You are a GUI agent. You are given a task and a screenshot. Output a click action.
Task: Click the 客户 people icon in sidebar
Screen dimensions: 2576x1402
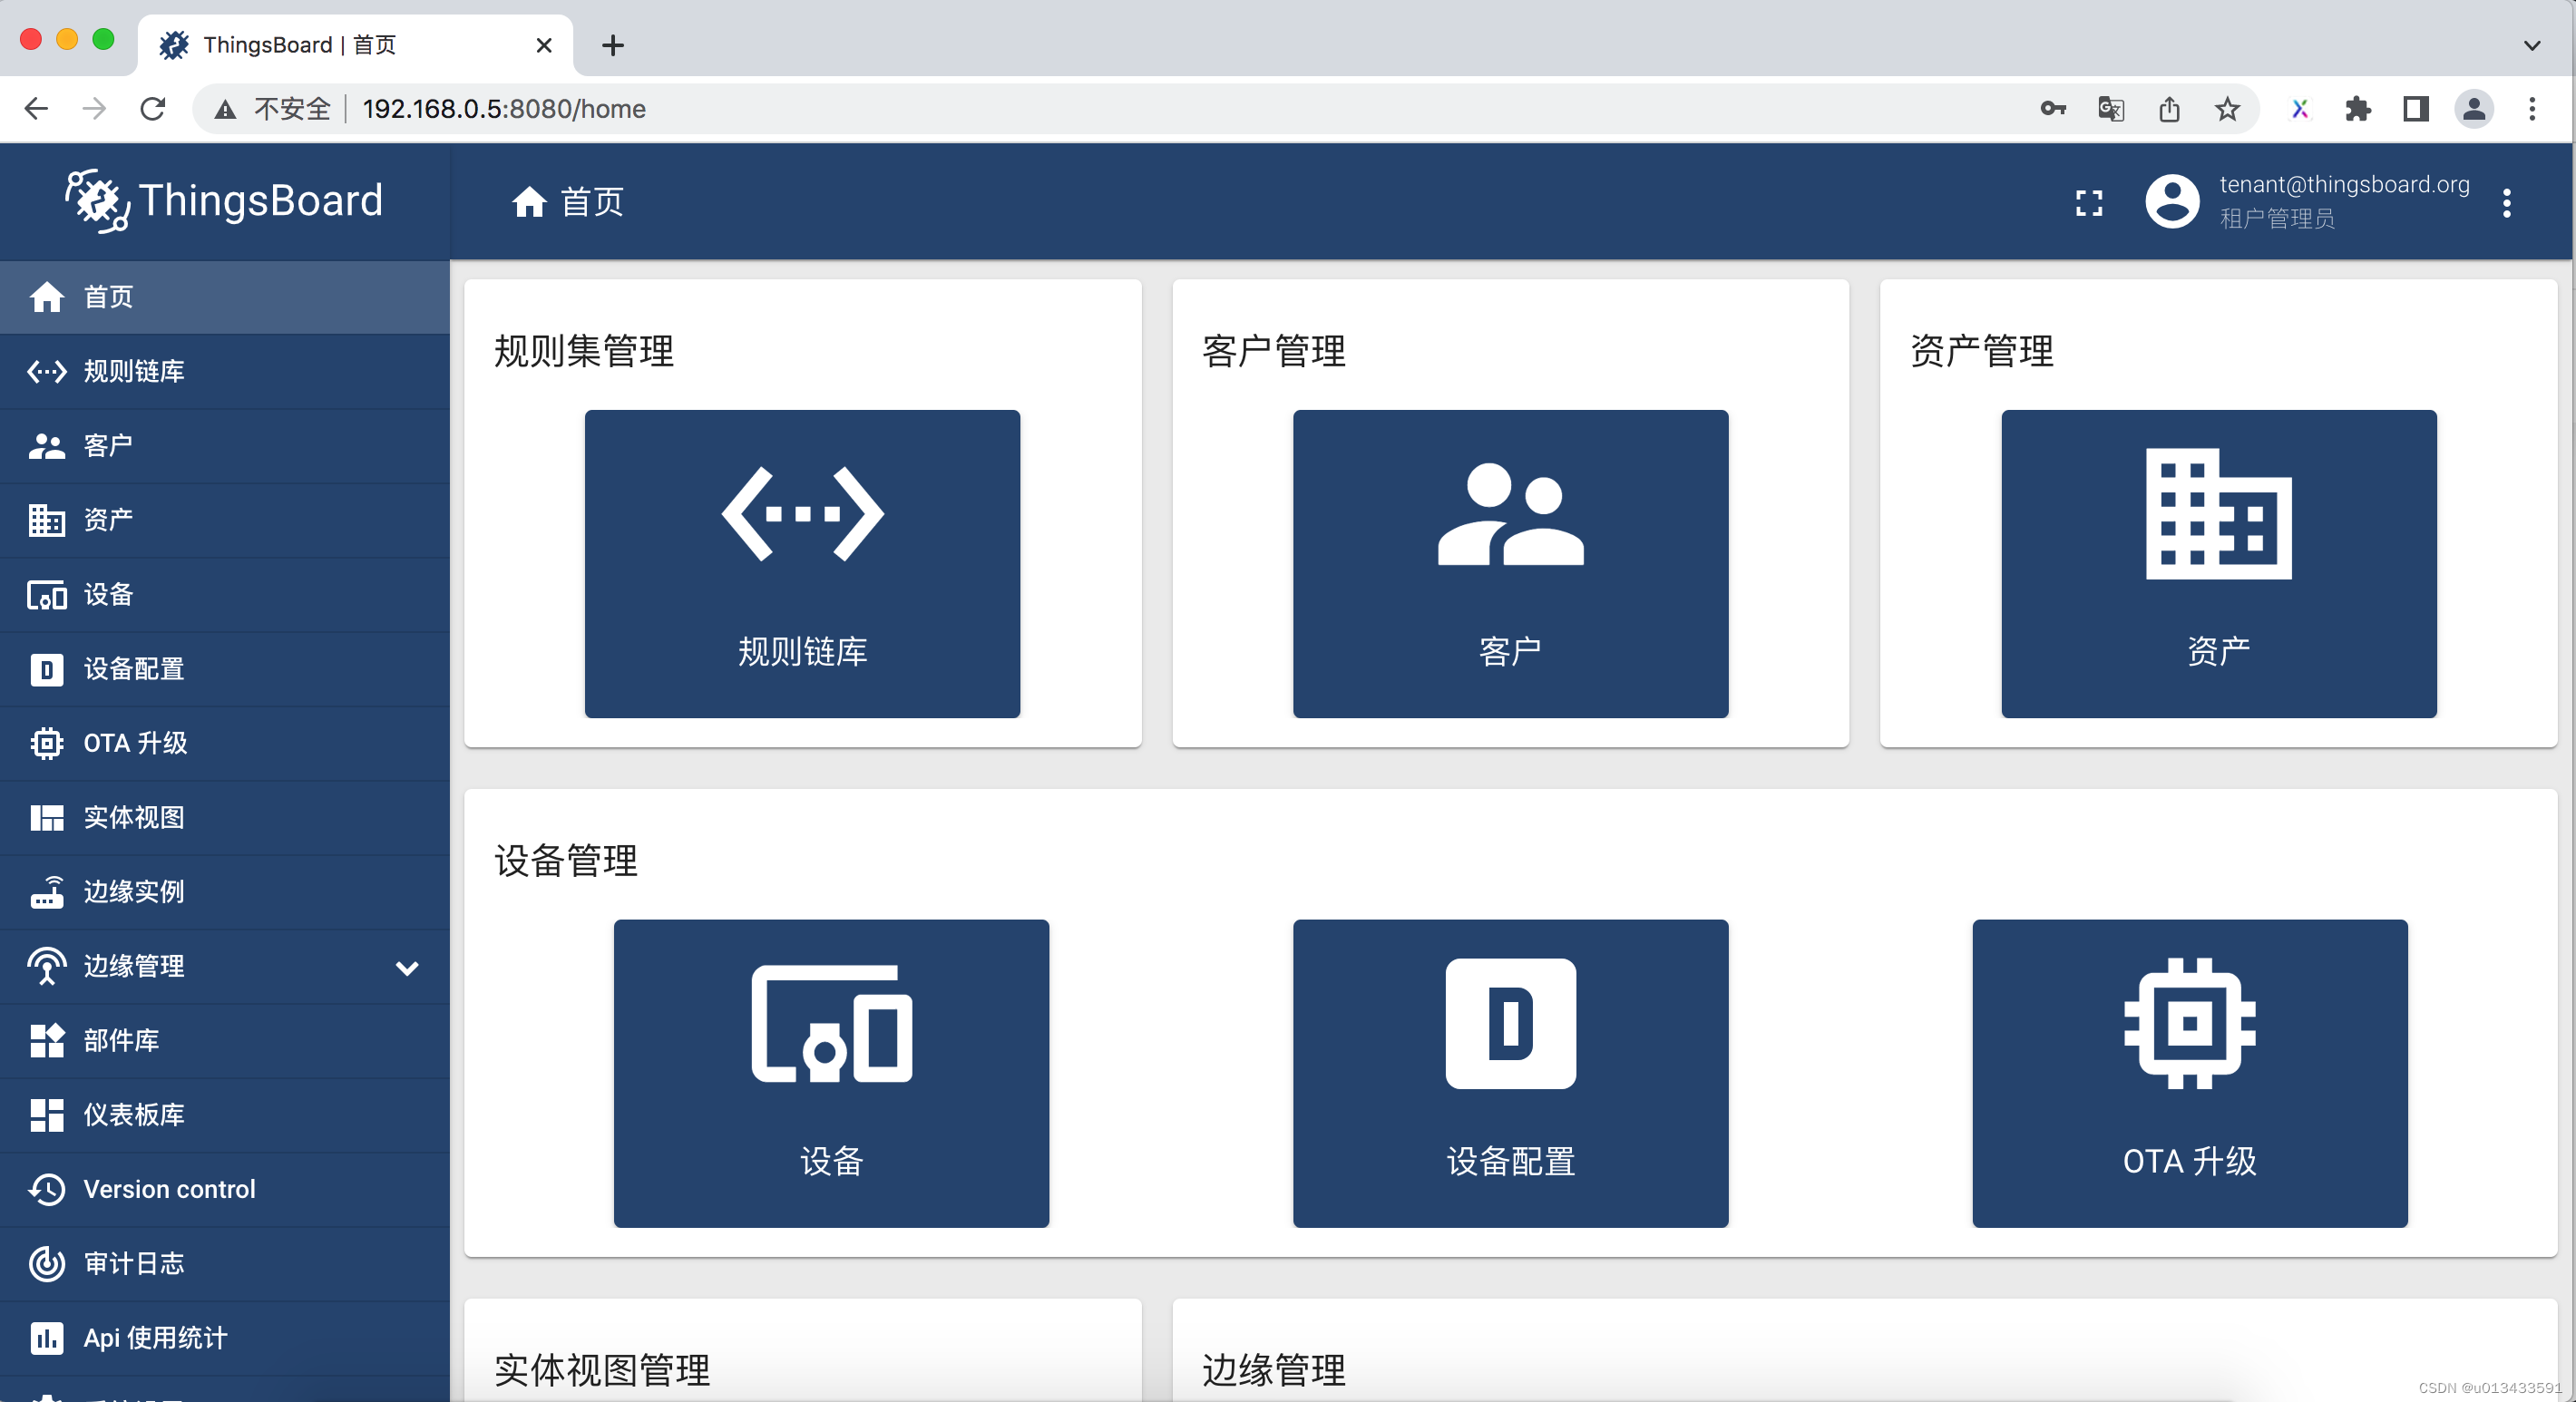46,446
